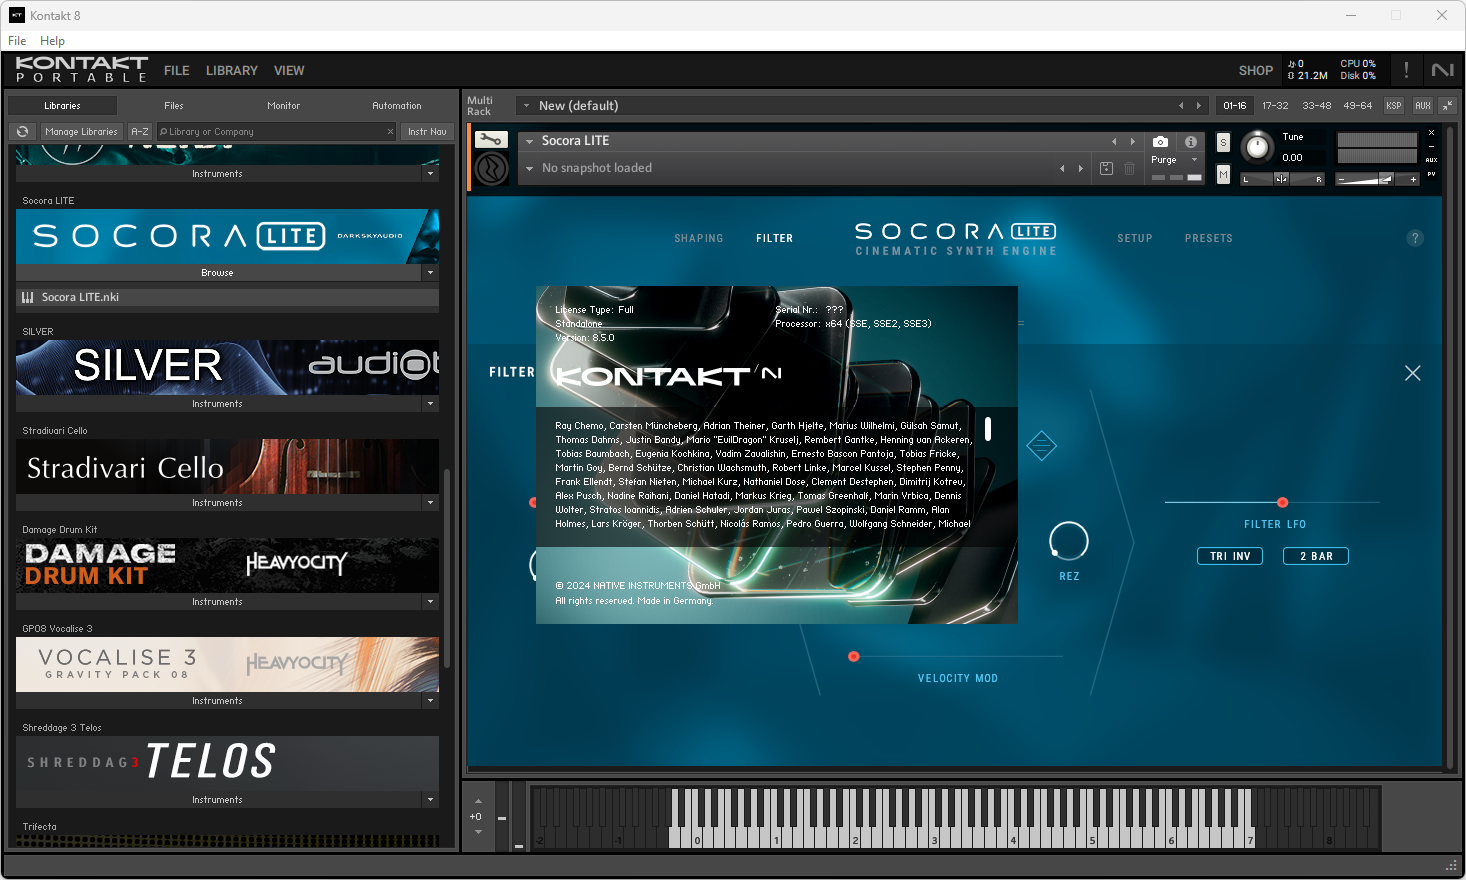Click the snapshot camera icon
This screenshot has height=880, width=1466.
(1160, 142)
